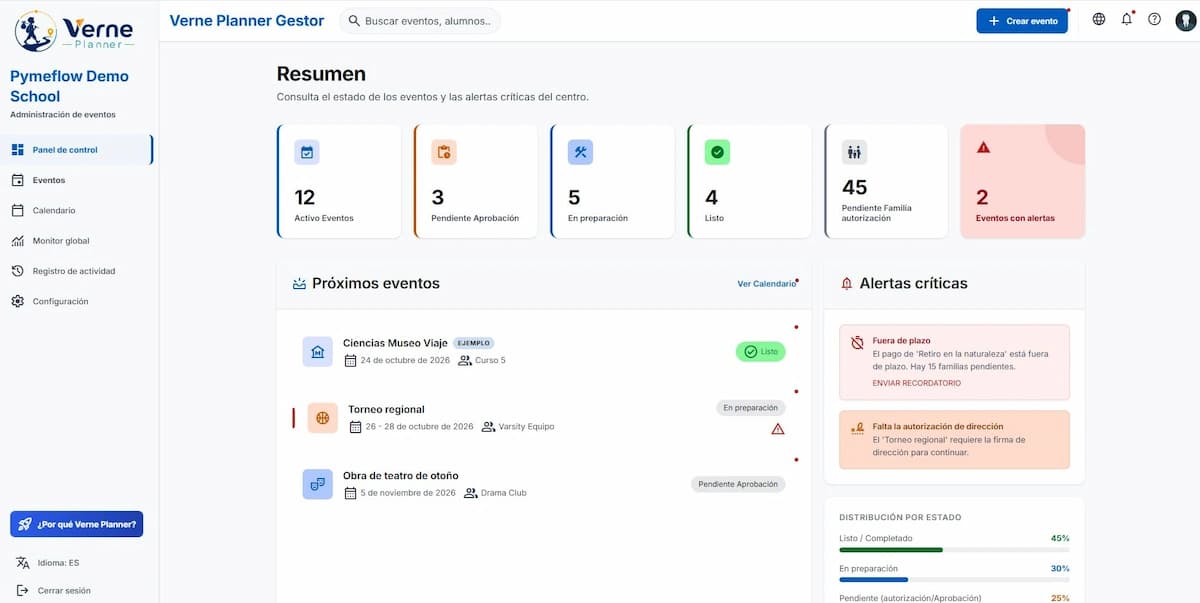Click the En preparación status badge

click(751, 408)
